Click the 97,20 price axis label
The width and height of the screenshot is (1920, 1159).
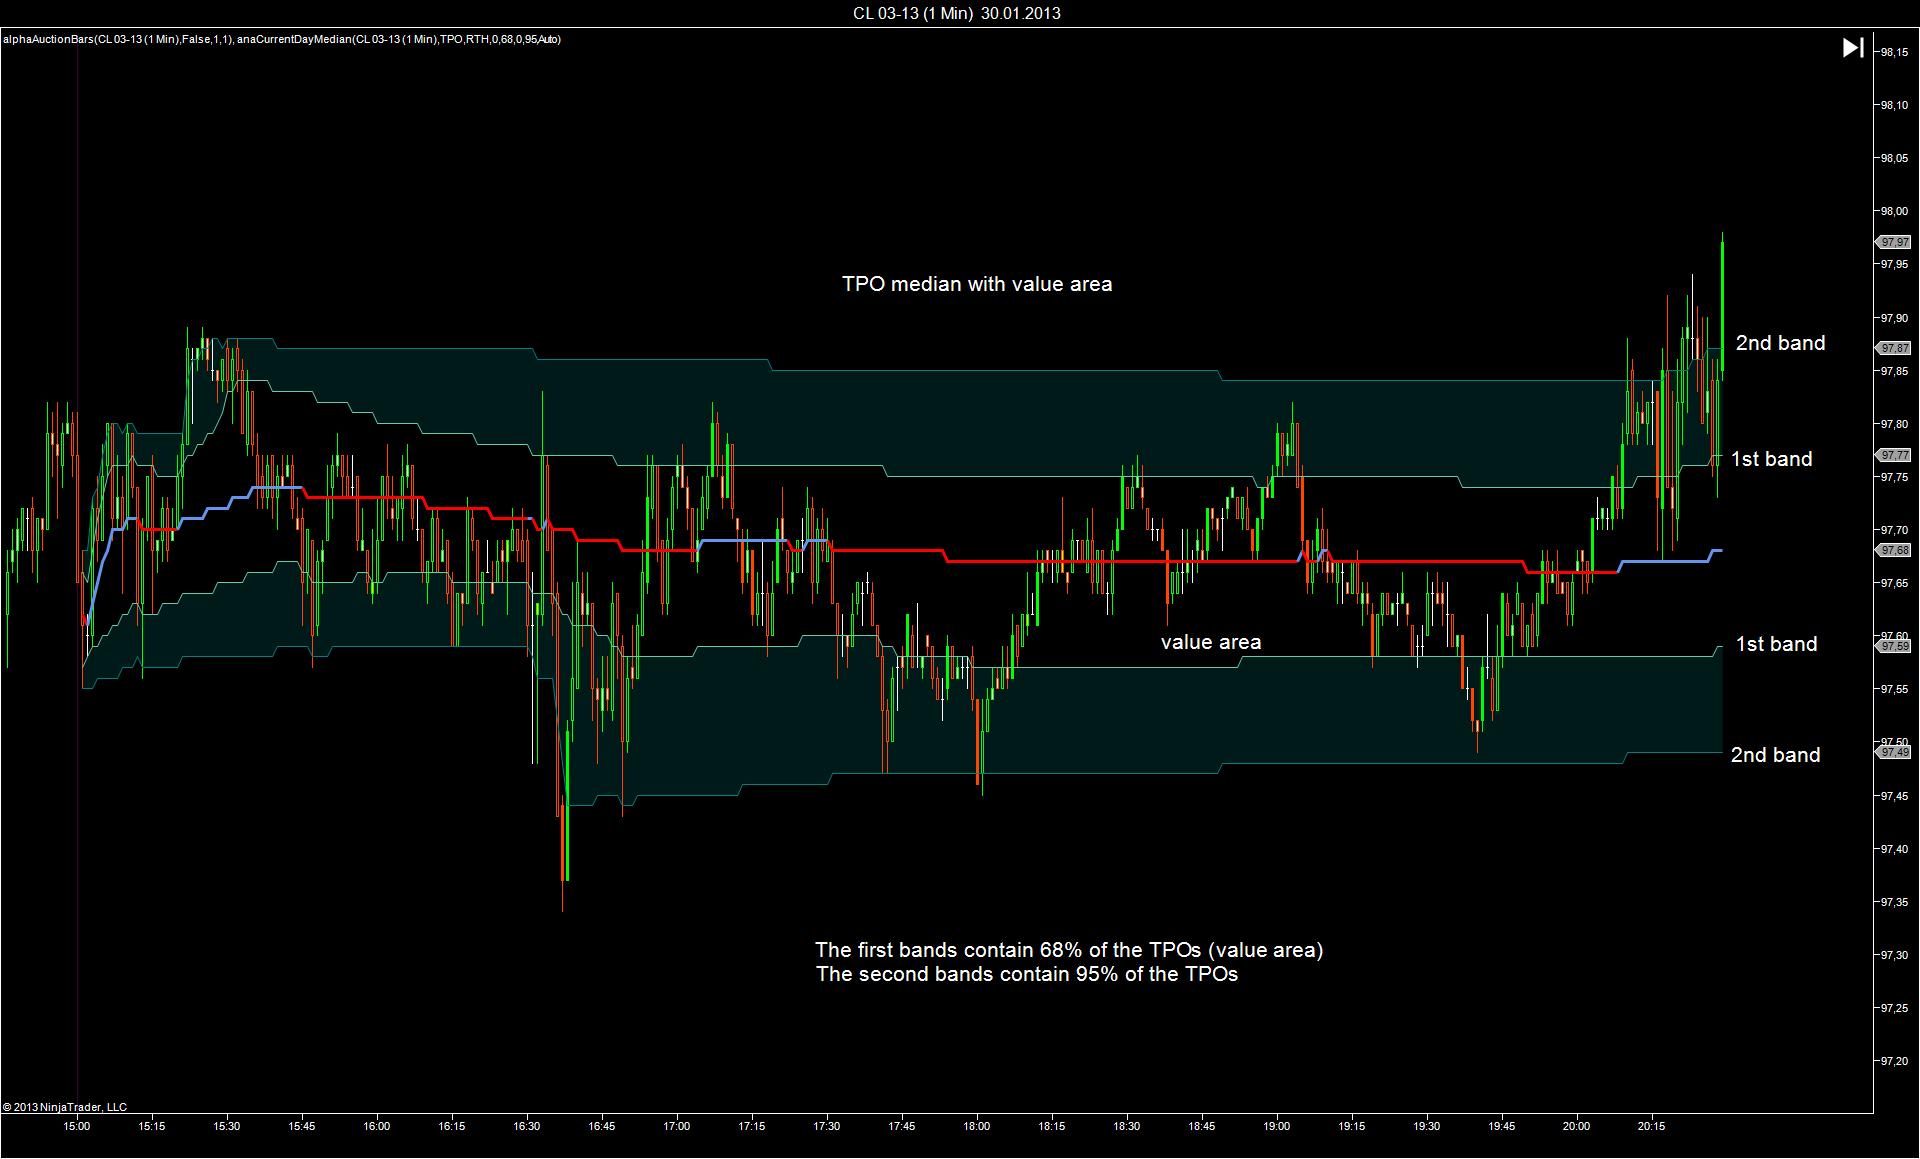(1895, 1061)
